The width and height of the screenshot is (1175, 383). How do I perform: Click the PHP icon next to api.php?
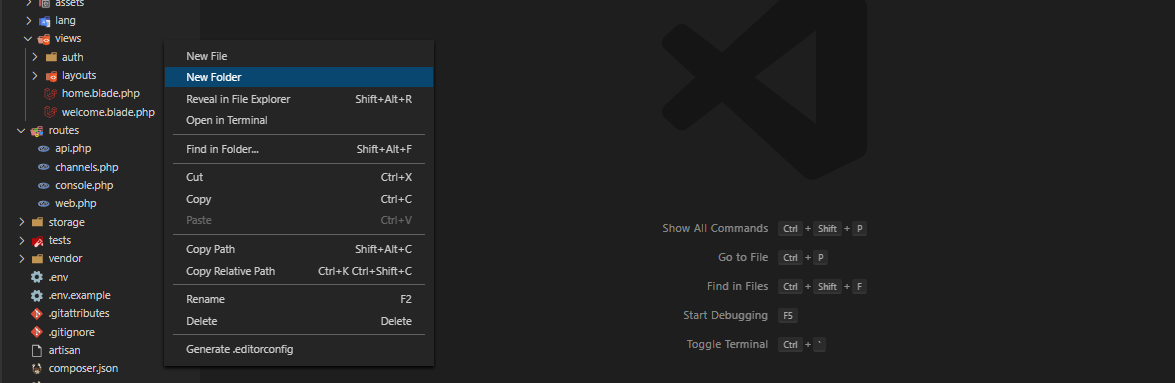pyautogui.click(x=44, y=148)
